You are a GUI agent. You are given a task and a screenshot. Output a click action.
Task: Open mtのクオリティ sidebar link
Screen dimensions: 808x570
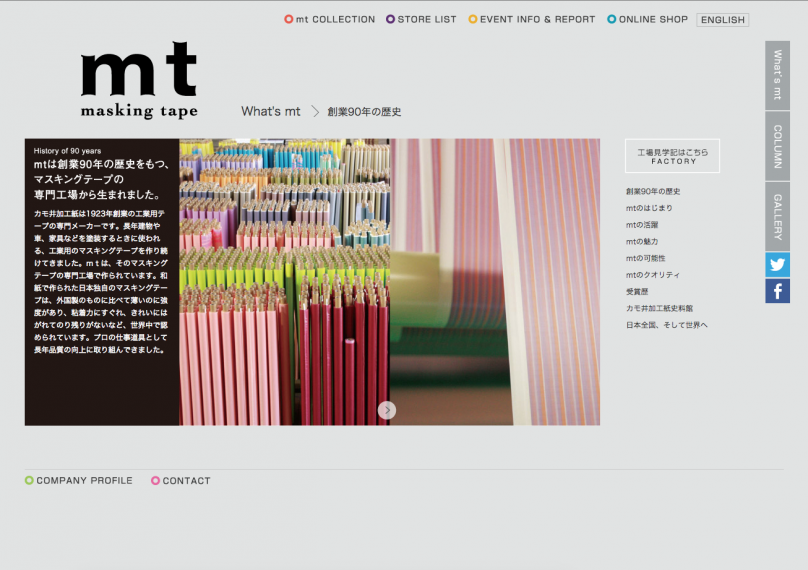653,275
